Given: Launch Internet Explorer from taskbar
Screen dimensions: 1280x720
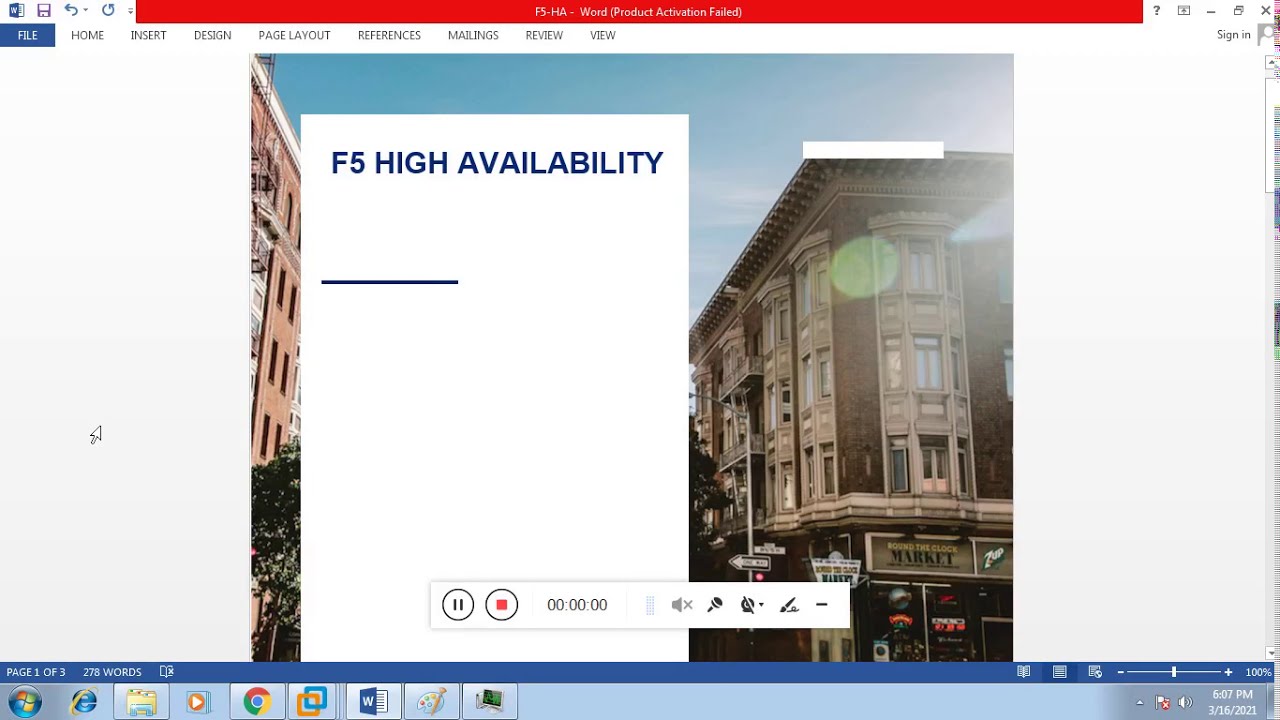Looking at the screenshot, I should click(84, 702).
